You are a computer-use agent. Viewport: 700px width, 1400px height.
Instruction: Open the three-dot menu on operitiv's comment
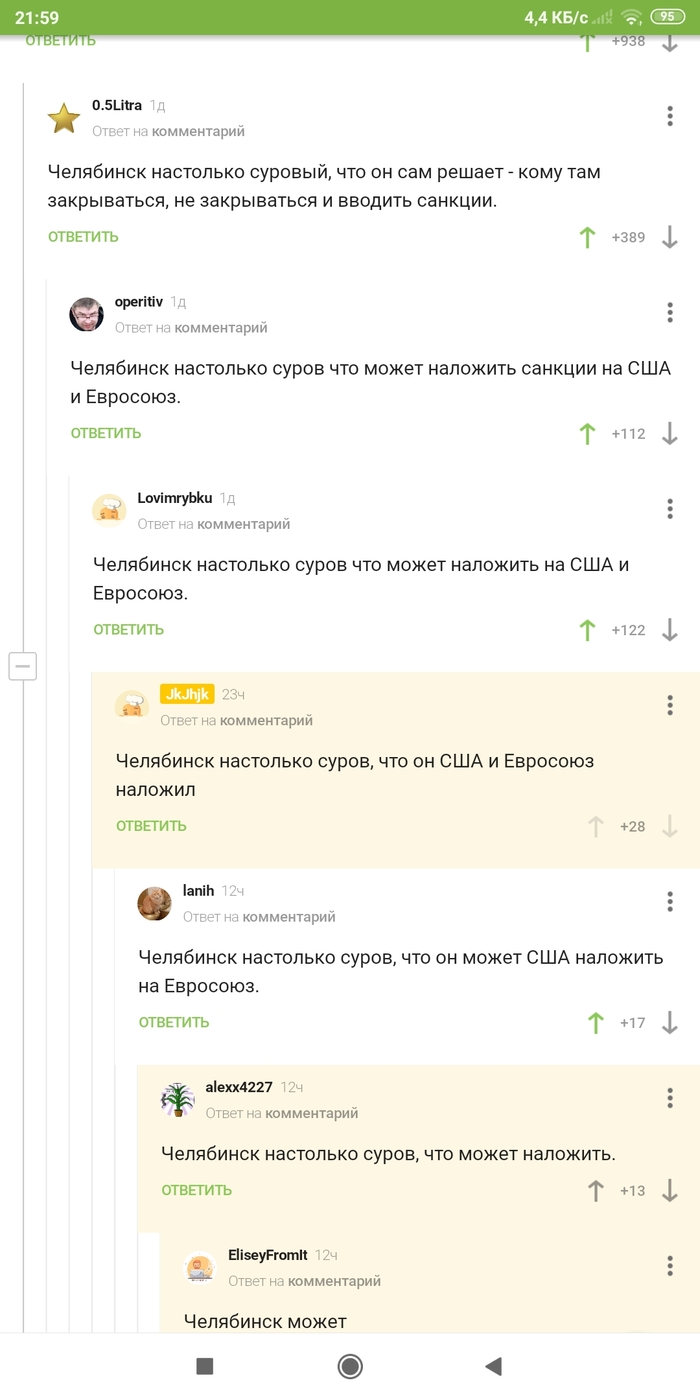tap(670, 312)
